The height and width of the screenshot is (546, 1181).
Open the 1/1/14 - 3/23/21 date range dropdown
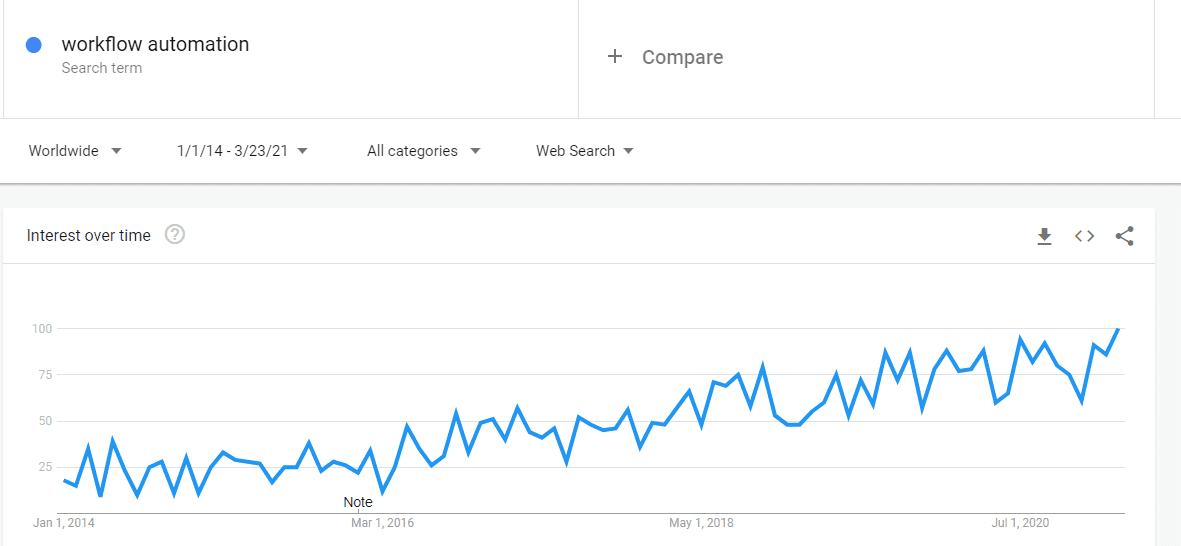click(x=242, y=151)
